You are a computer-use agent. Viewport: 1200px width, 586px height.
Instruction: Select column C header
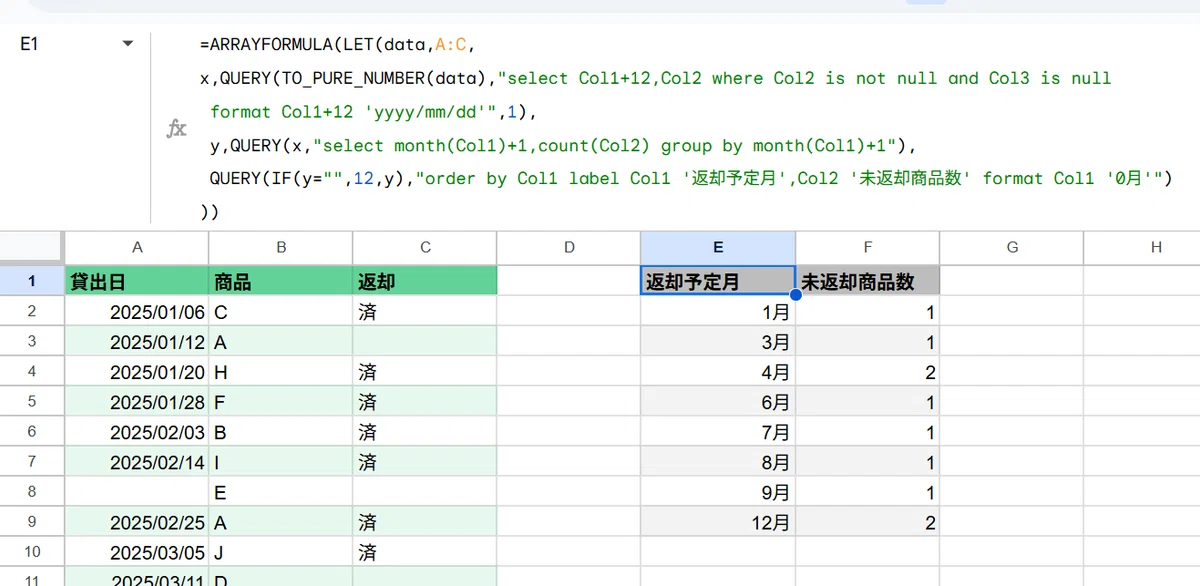coord(425,247)
